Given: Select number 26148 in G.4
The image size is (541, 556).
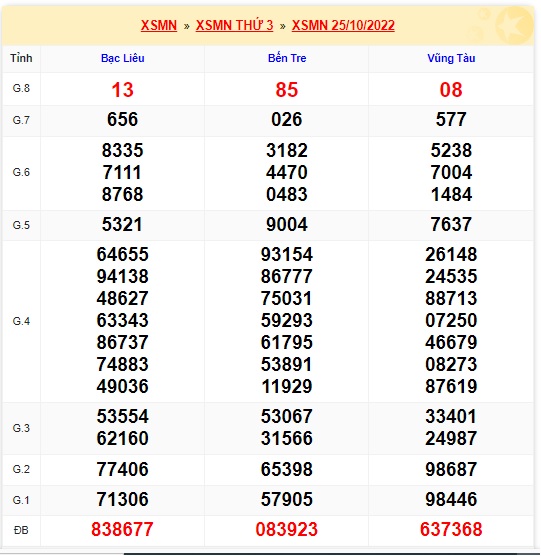Looking at the screenshot, I should coord(451,254).
